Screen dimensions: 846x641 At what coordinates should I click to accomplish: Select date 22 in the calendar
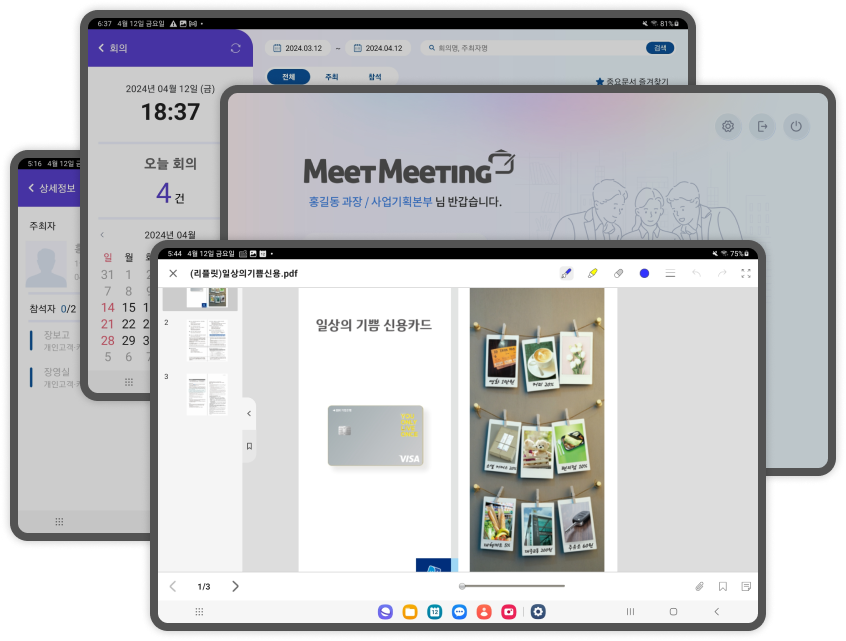tap(128, 324)
